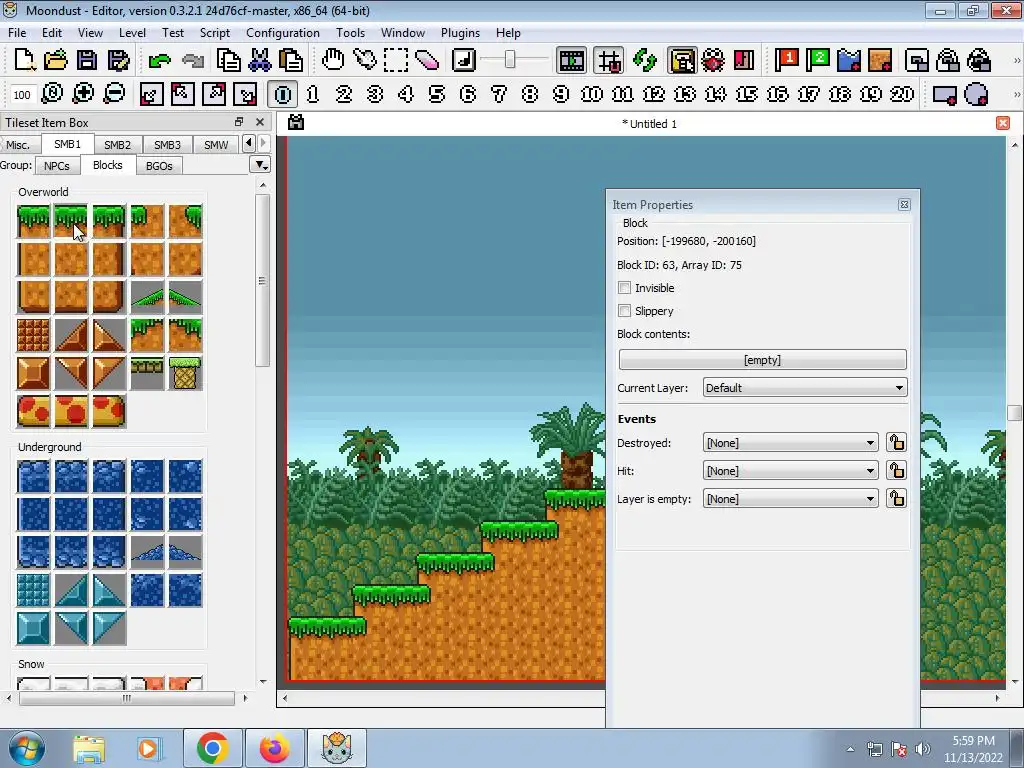Screen dimensions: 1024x768
Task: Create a new level file
Action: pyautogui.click(x=24, y=60)
